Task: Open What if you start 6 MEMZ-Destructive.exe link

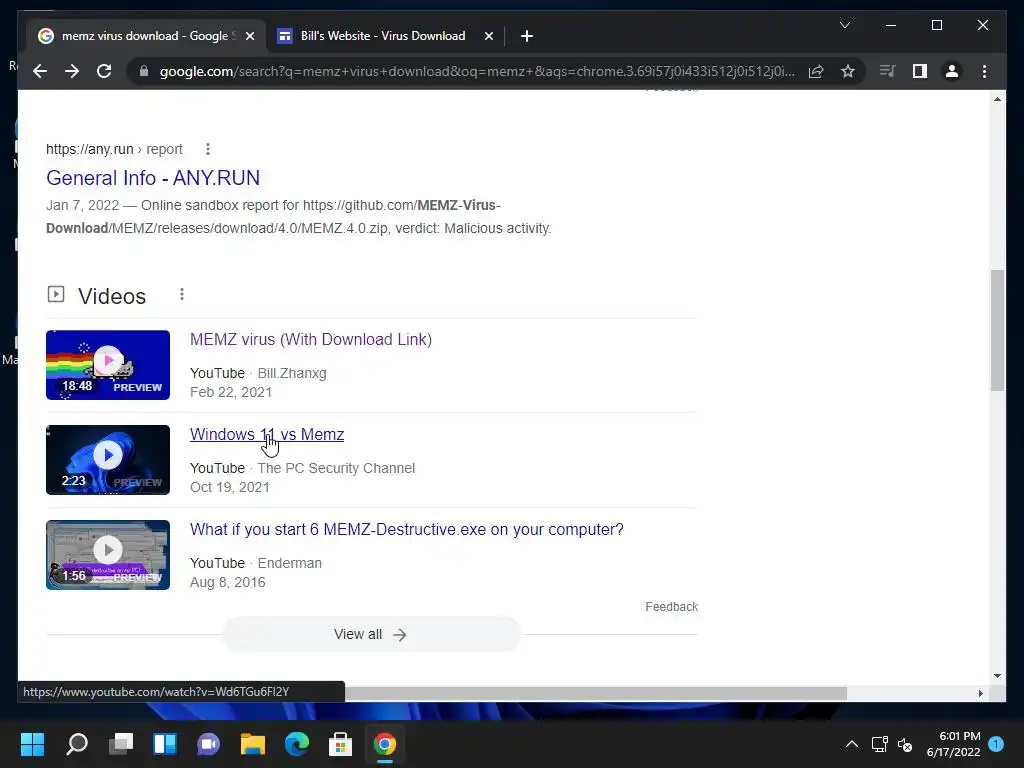Action: click(x=406, y=529)
